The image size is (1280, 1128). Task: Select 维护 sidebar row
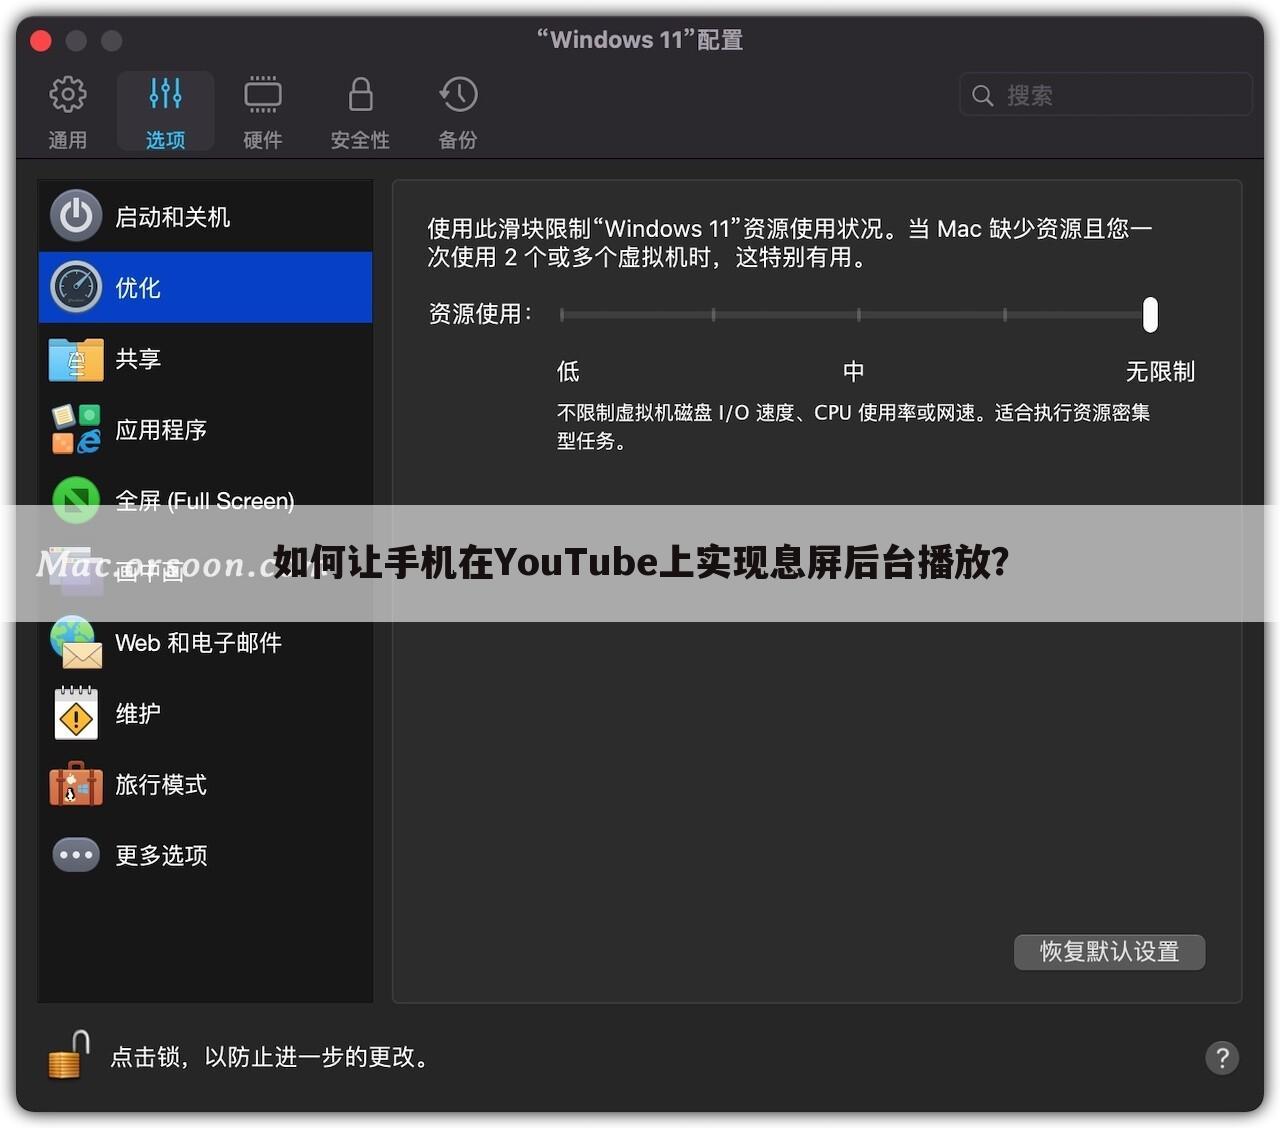[205, 713]
